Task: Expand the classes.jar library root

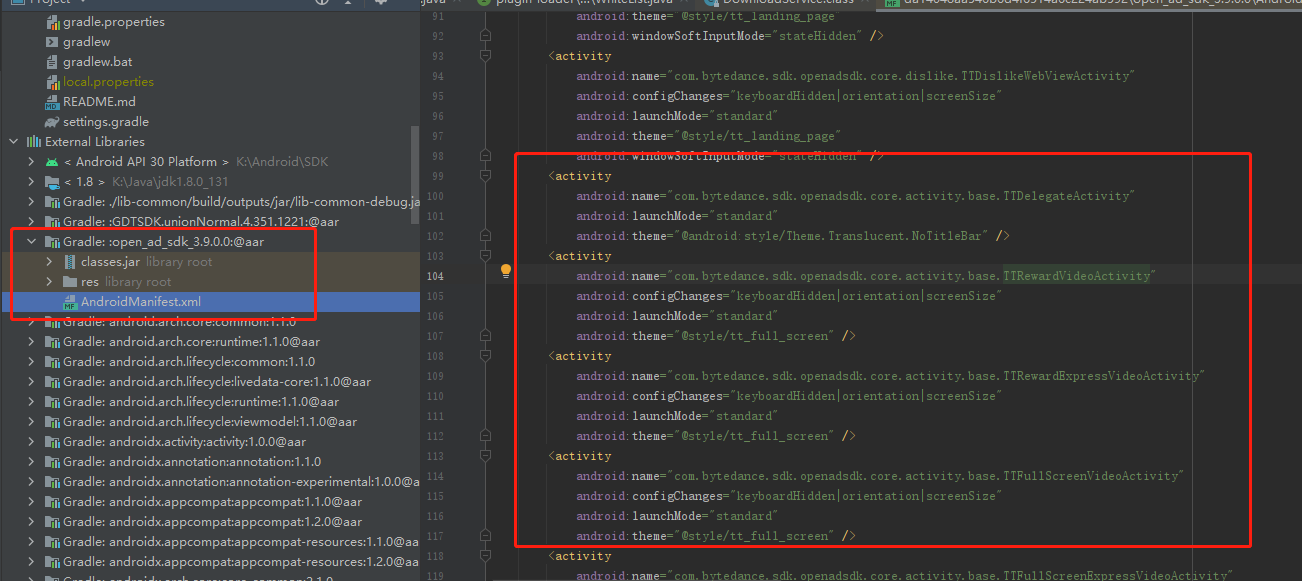Action: 49,262
